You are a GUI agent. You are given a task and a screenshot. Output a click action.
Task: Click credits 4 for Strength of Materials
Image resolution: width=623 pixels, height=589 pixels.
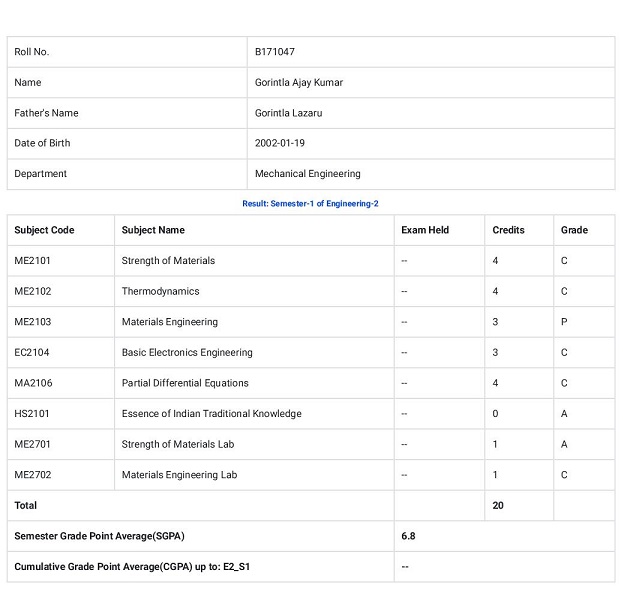(x=495, y=261)
